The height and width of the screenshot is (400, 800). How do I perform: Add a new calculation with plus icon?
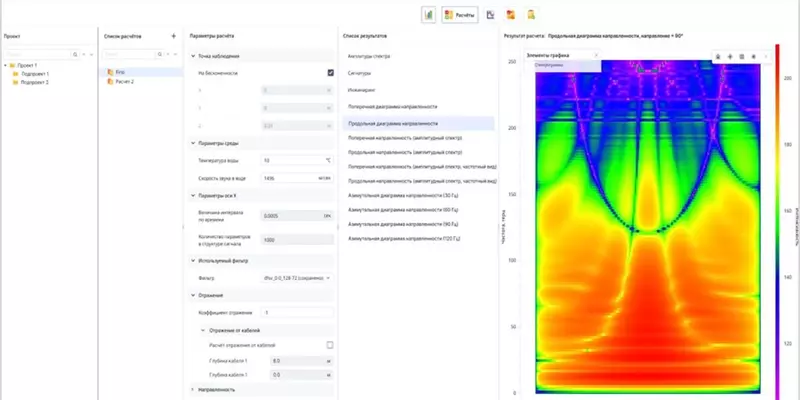[x=174, y=35]
